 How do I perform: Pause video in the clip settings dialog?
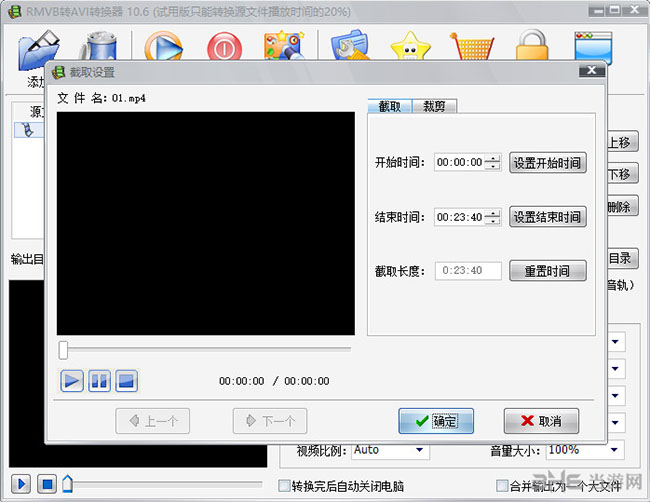click(x=99, y=381)
